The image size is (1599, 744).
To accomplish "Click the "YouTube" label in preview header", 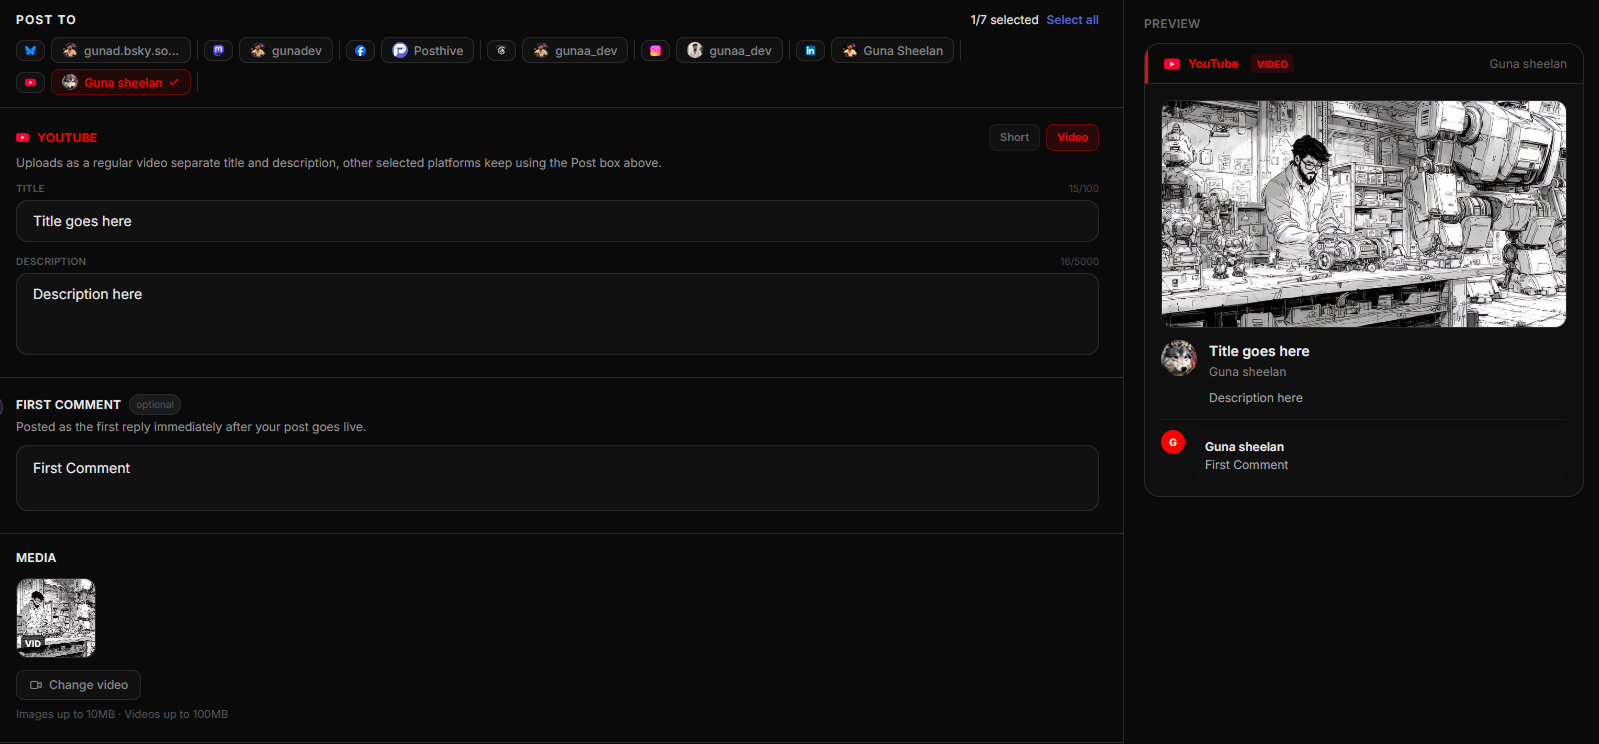I will (1213, 64).
